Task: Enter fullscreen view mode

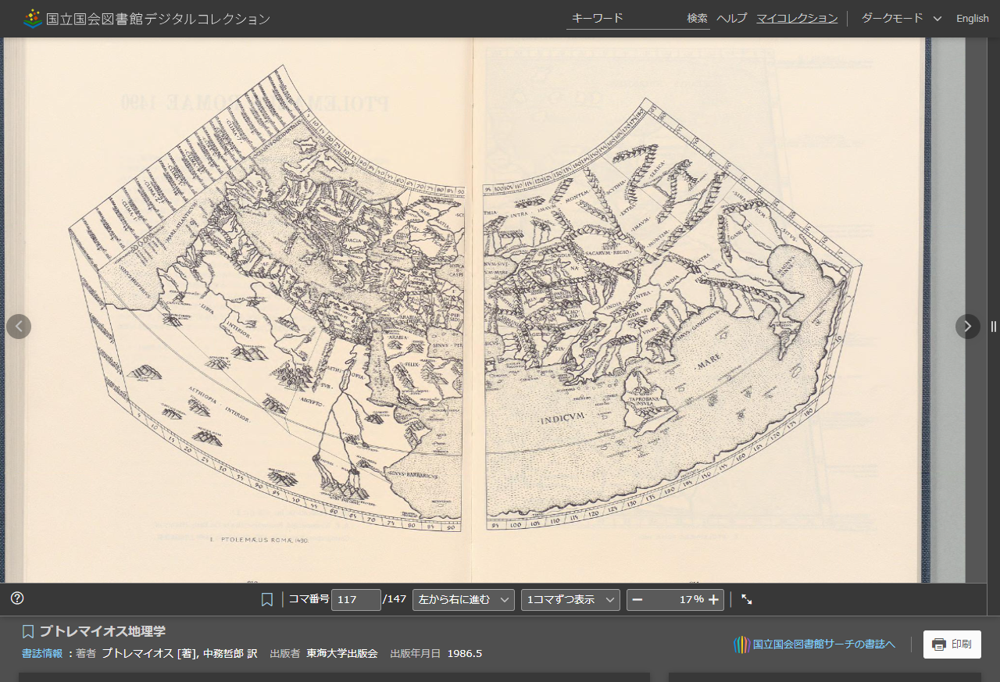Action: pyautogui.click(x=747, y=600)
